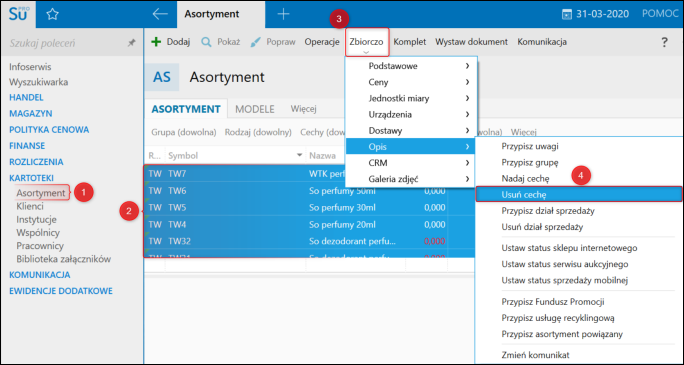Click the Asortyment top window tab

click(x=221, y=14)
